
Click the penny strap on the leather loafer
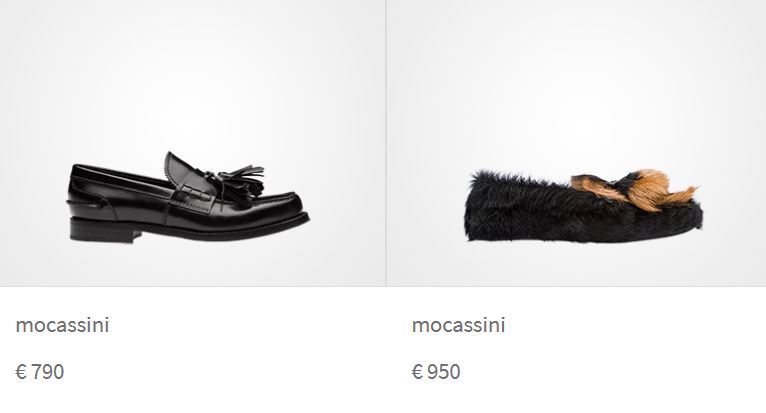click(x=192, y=194)
